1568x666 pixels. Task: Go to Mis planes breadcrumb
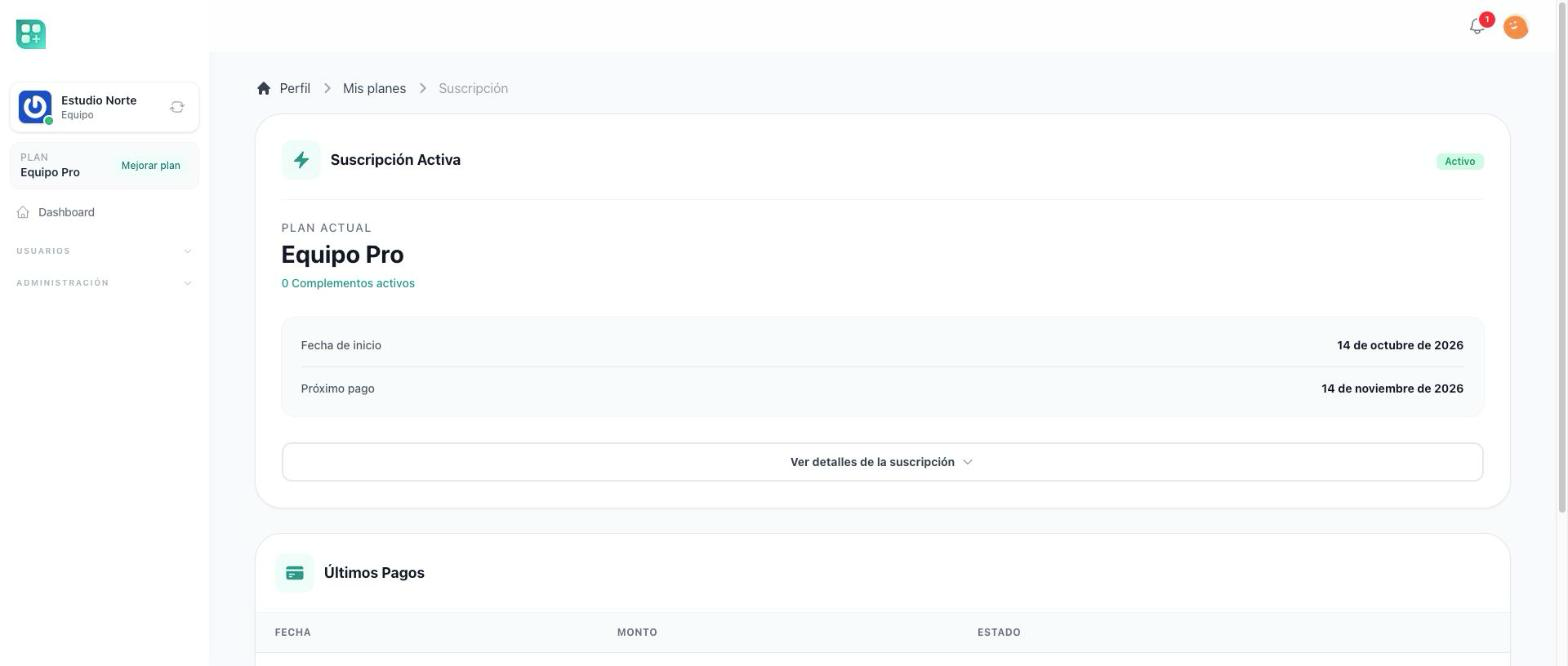374,88
